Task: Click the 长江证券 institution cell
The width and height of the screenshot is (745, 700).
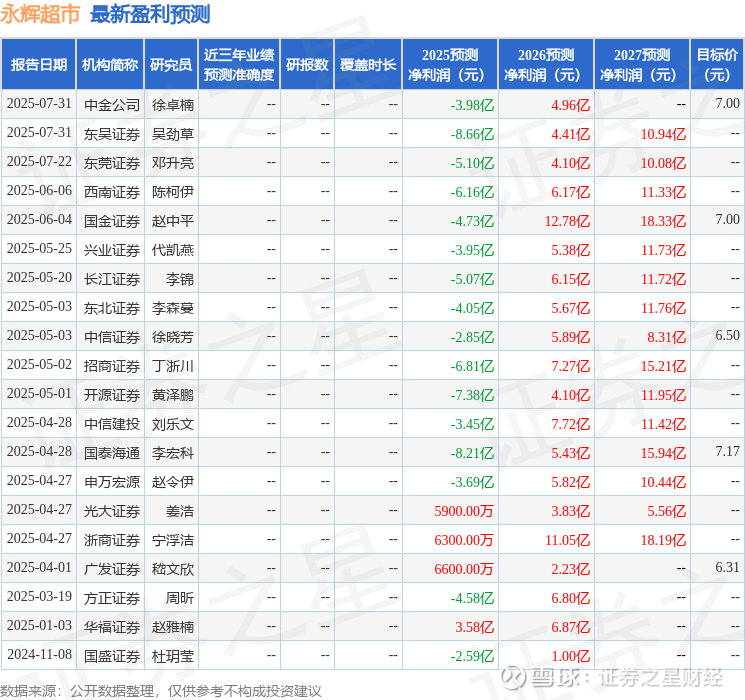Action: 112,279
